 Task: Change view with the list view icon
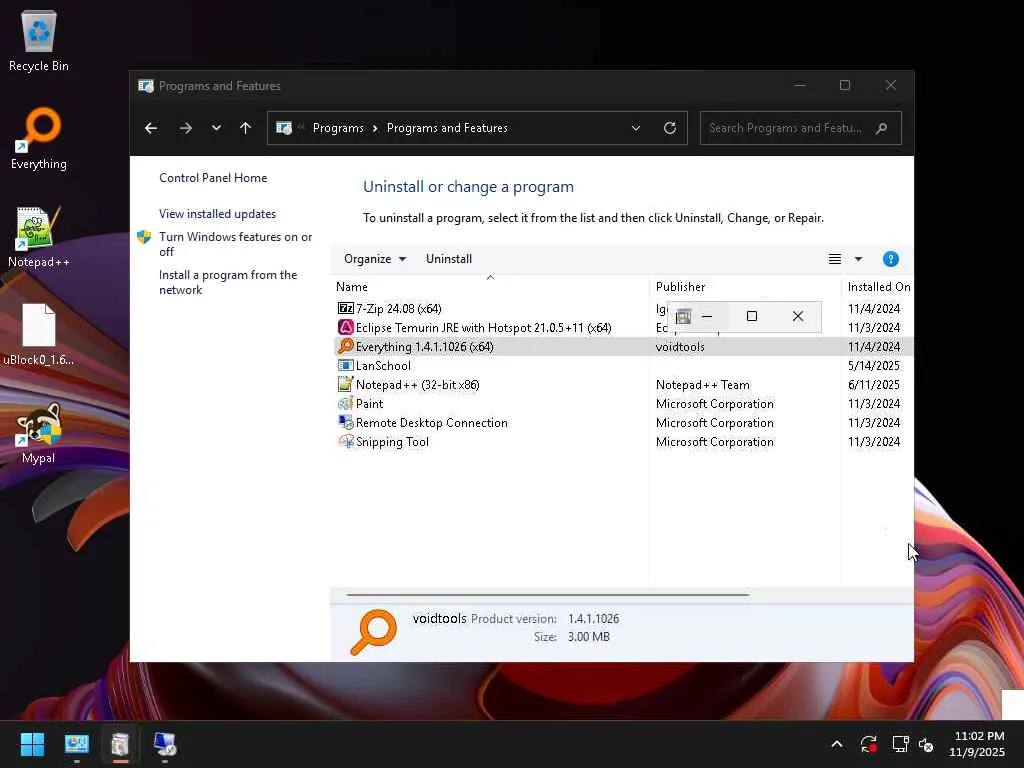tap(835, 259)
